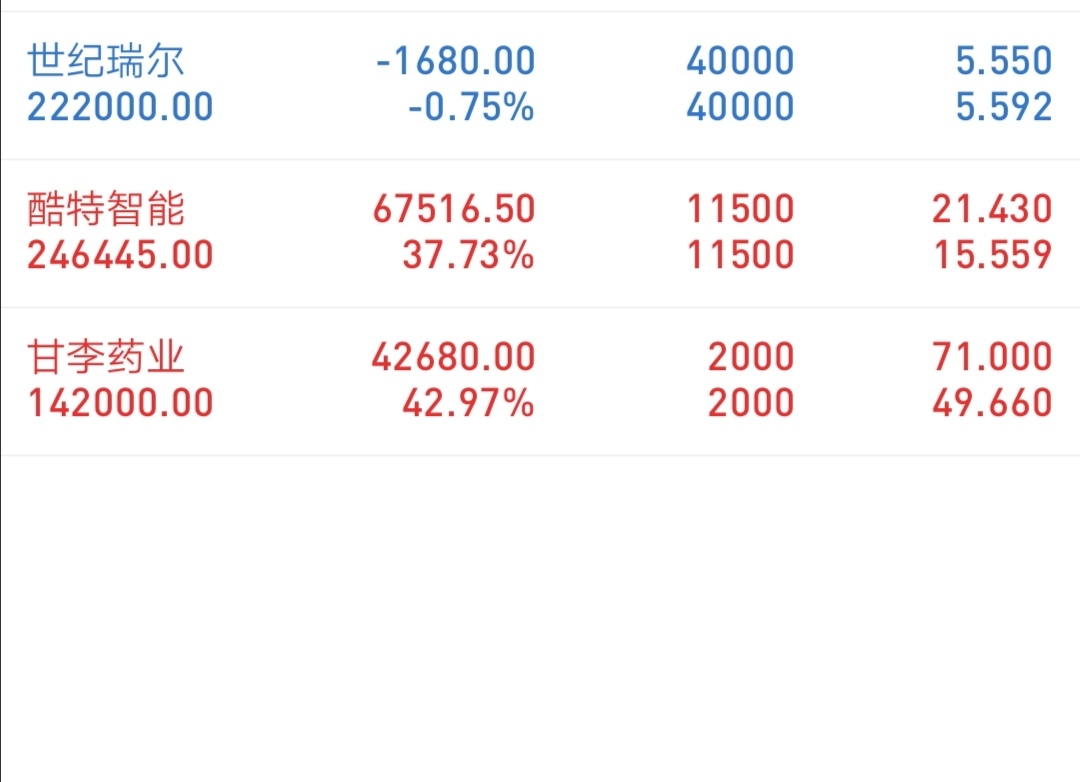Tap 甘李药业 profit amount 42680.00

point(454,357)
